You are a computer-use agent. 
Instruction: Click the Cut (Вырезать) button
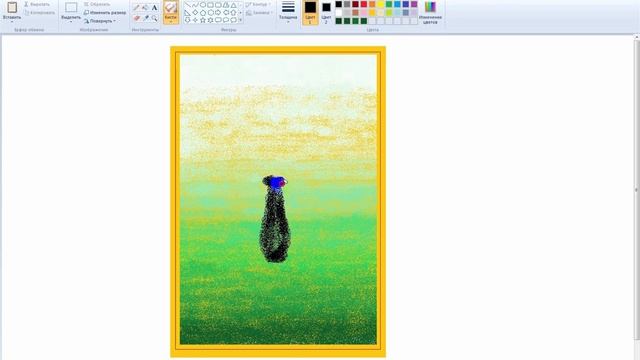(x=37, y=4)
